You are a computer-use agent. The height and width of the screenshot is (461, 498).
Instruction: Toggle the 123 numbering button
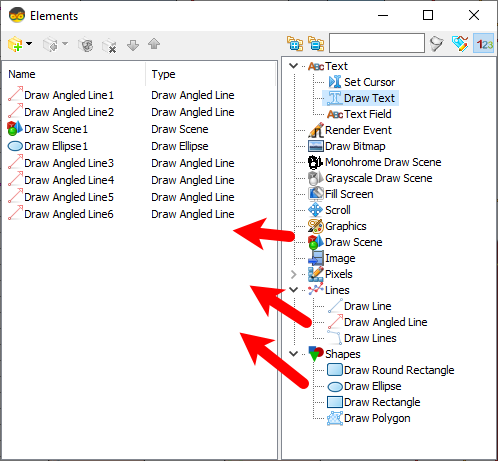click(x=484, y=44)
